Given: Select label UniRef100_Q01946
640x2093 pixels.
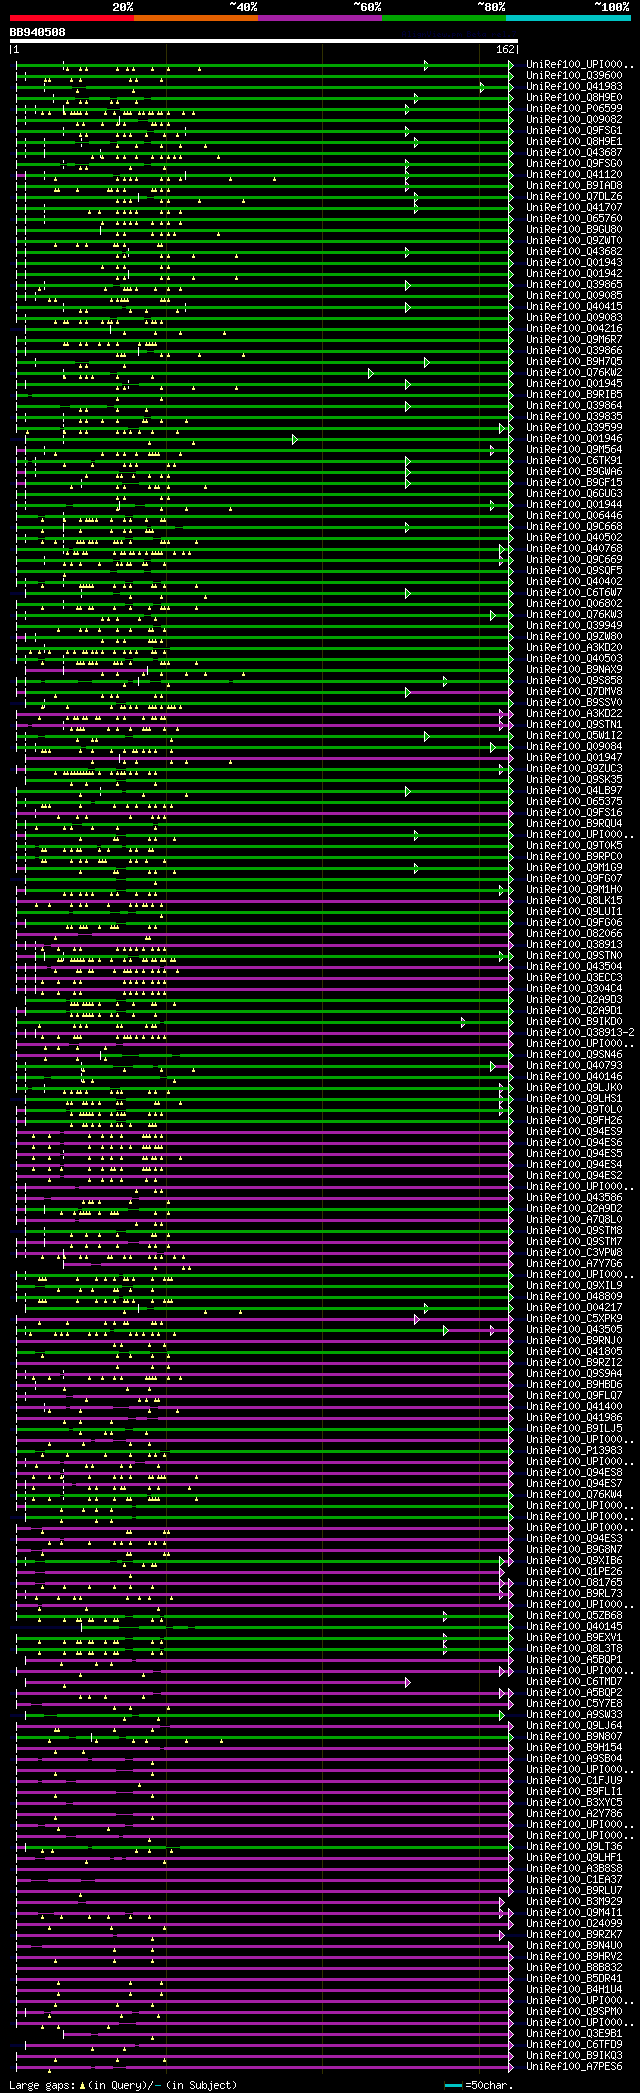Looking at the screenshot, I should pos(574,438).
